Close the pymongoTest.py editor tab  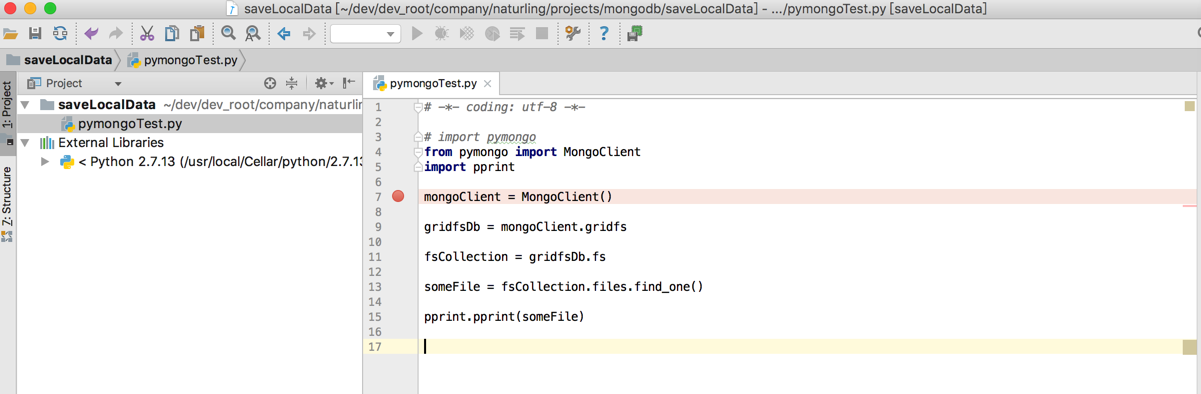pos(487,84)
